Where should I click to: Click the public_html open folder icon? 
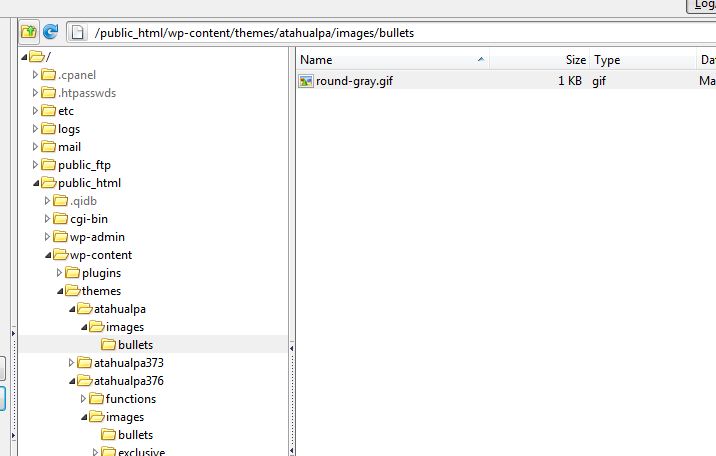pyautogui.click(x=48, y=183)
